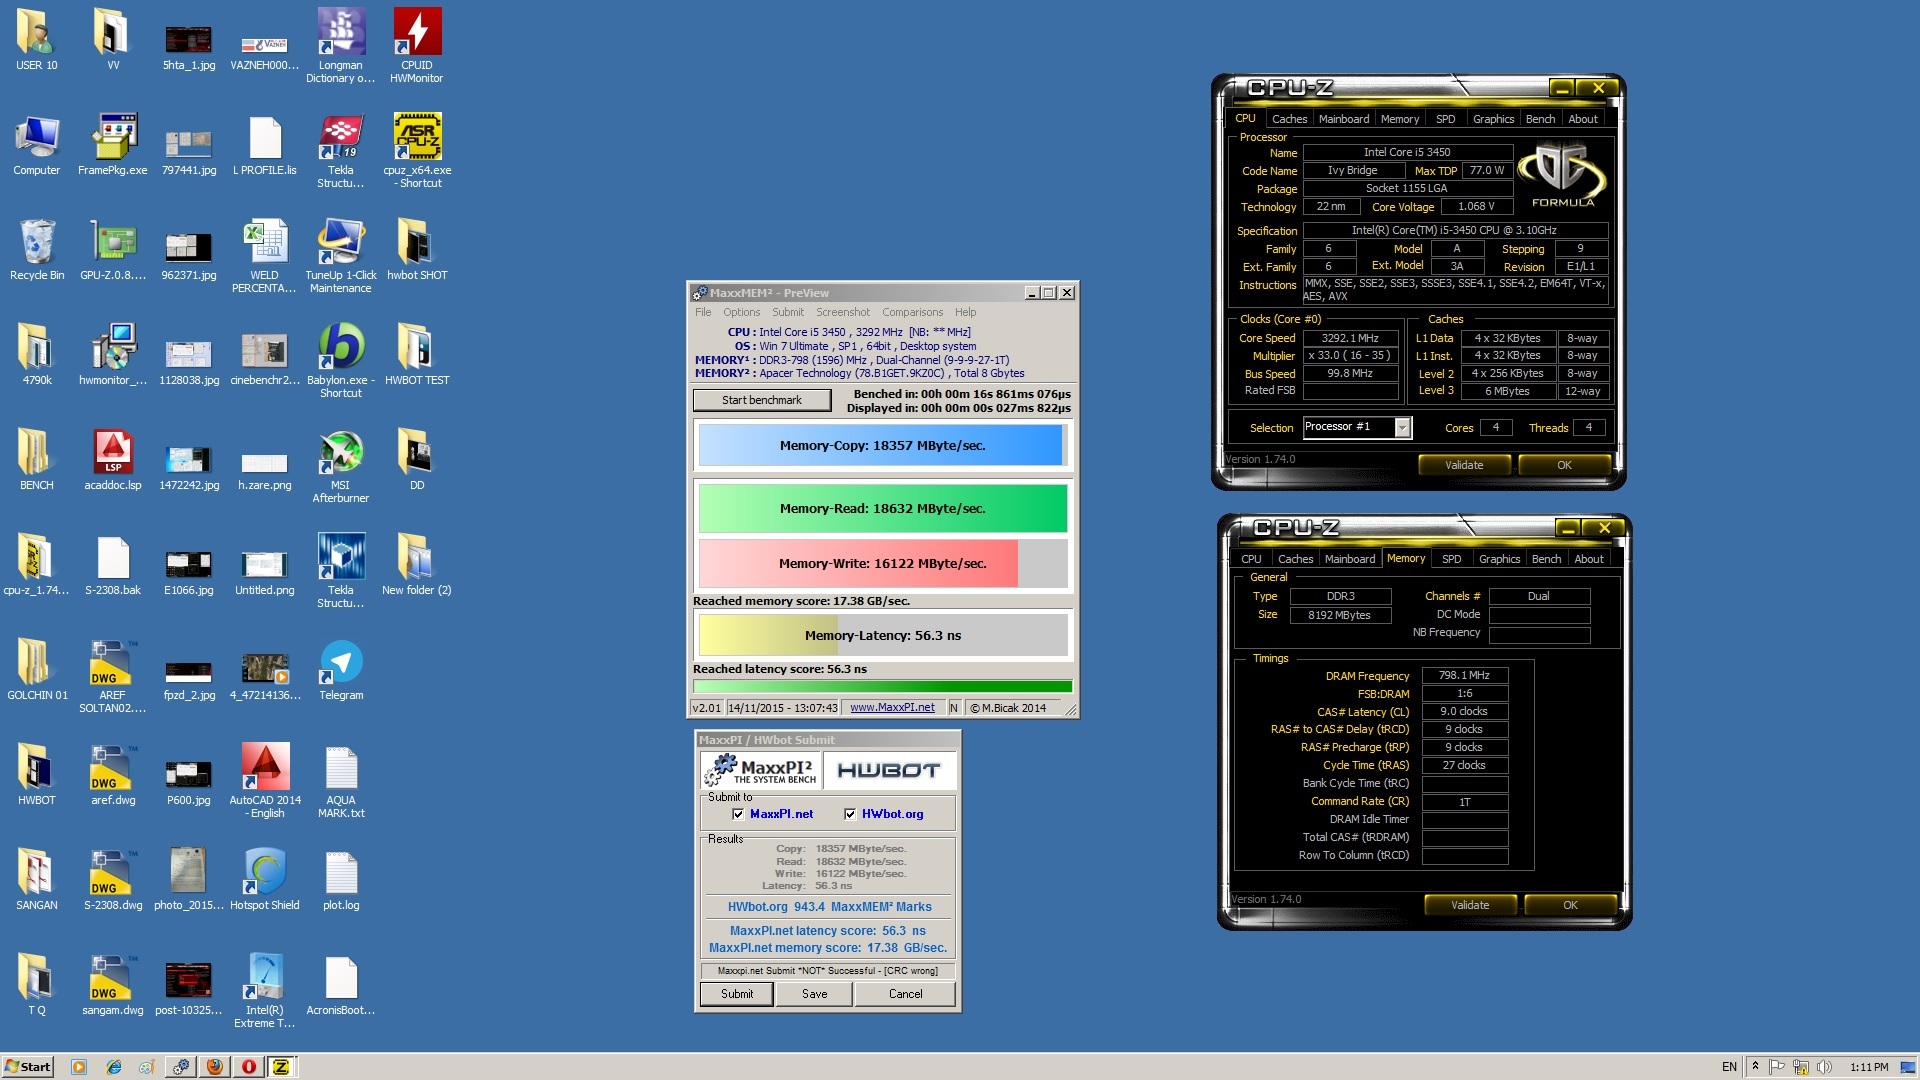
Task: Open the Action Center flag icon
Action: (x=1778, y=1067)
